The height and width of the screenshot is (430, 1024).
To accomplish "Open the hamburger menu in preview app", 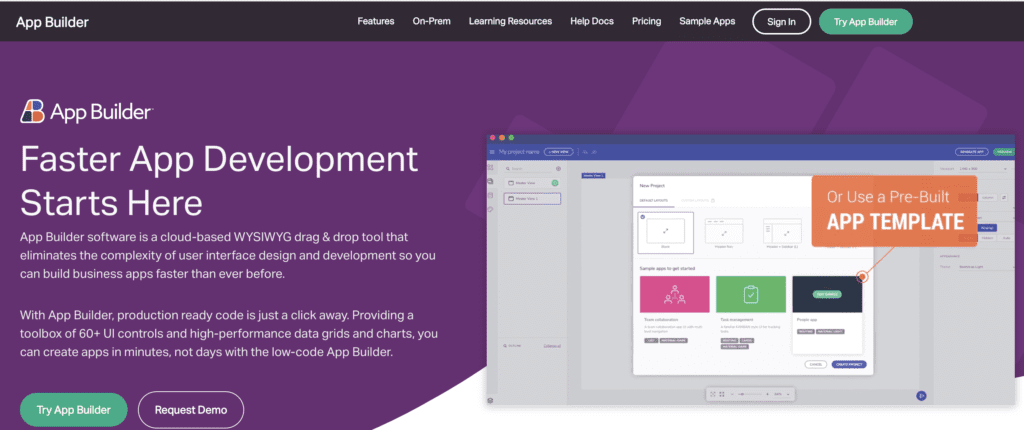I will [492, 152].
